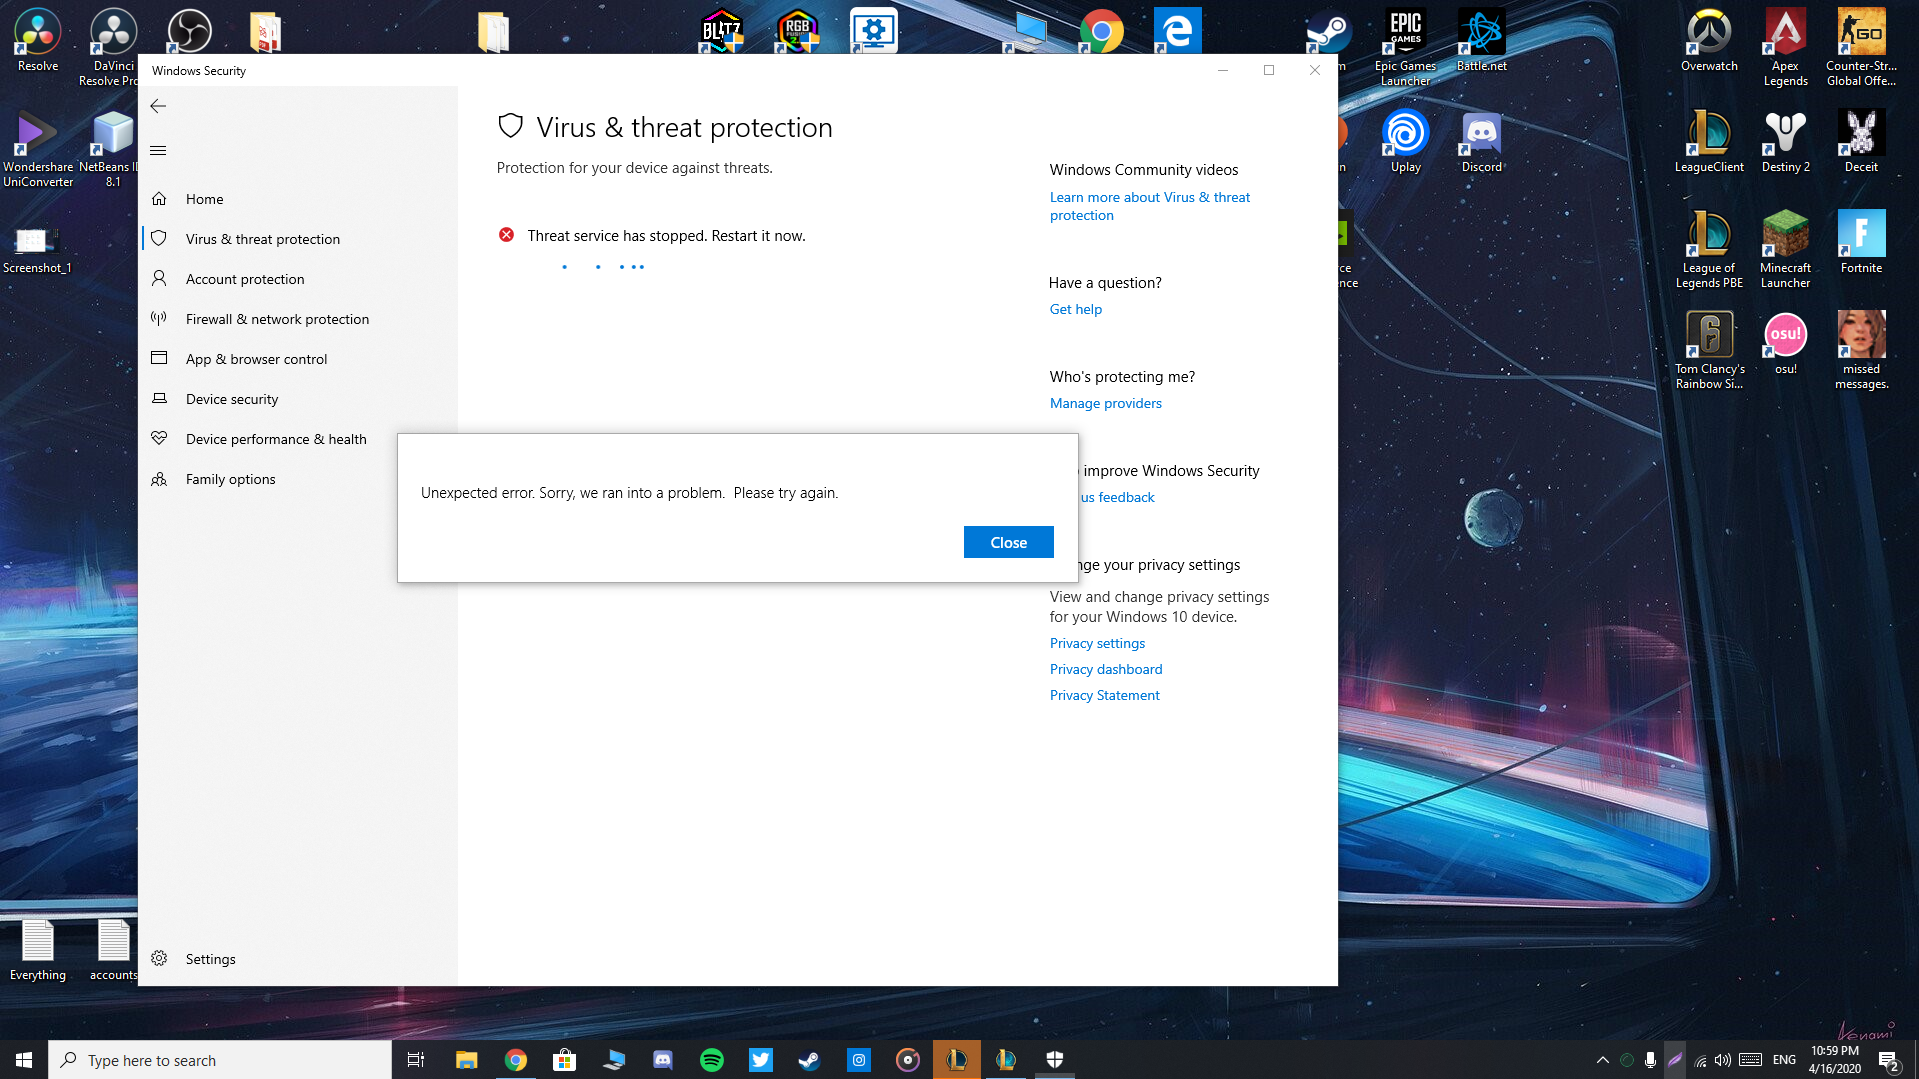Switch to Windows Security taskbar icon

click(x=1055, y=1060)
